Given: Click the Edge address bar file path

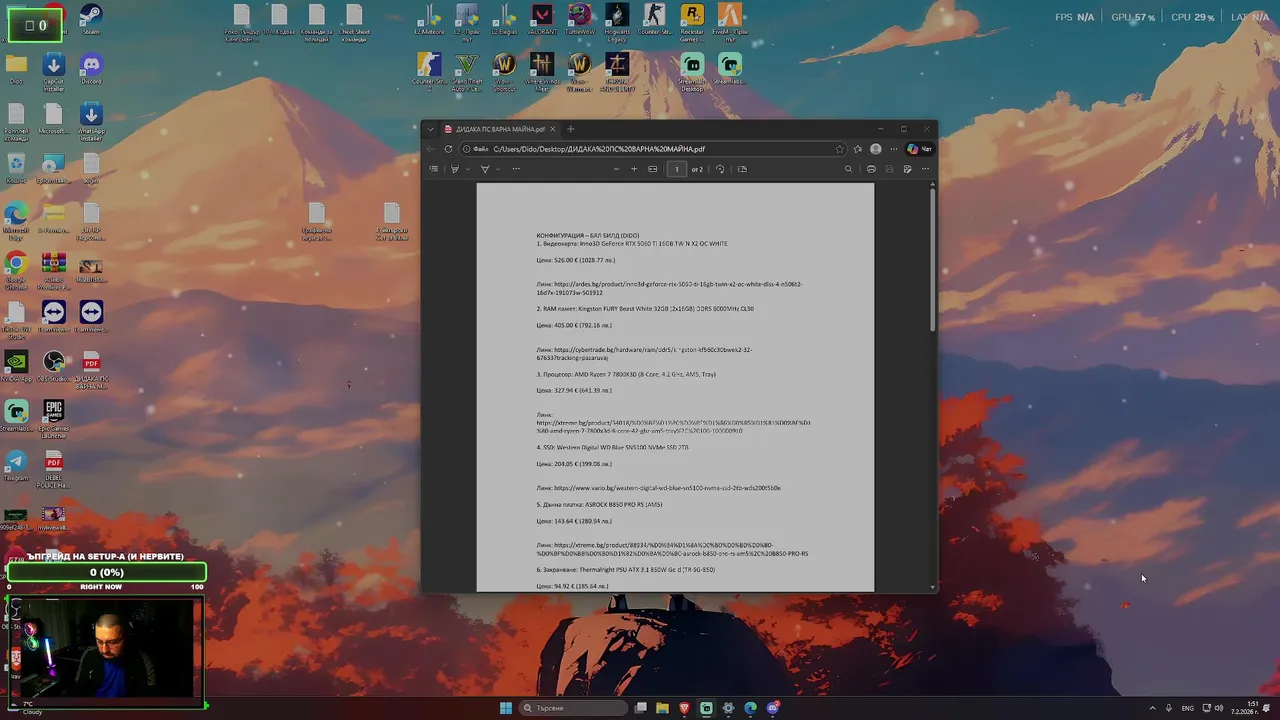Looking at the screenshot, I should (x=599, y=149).
